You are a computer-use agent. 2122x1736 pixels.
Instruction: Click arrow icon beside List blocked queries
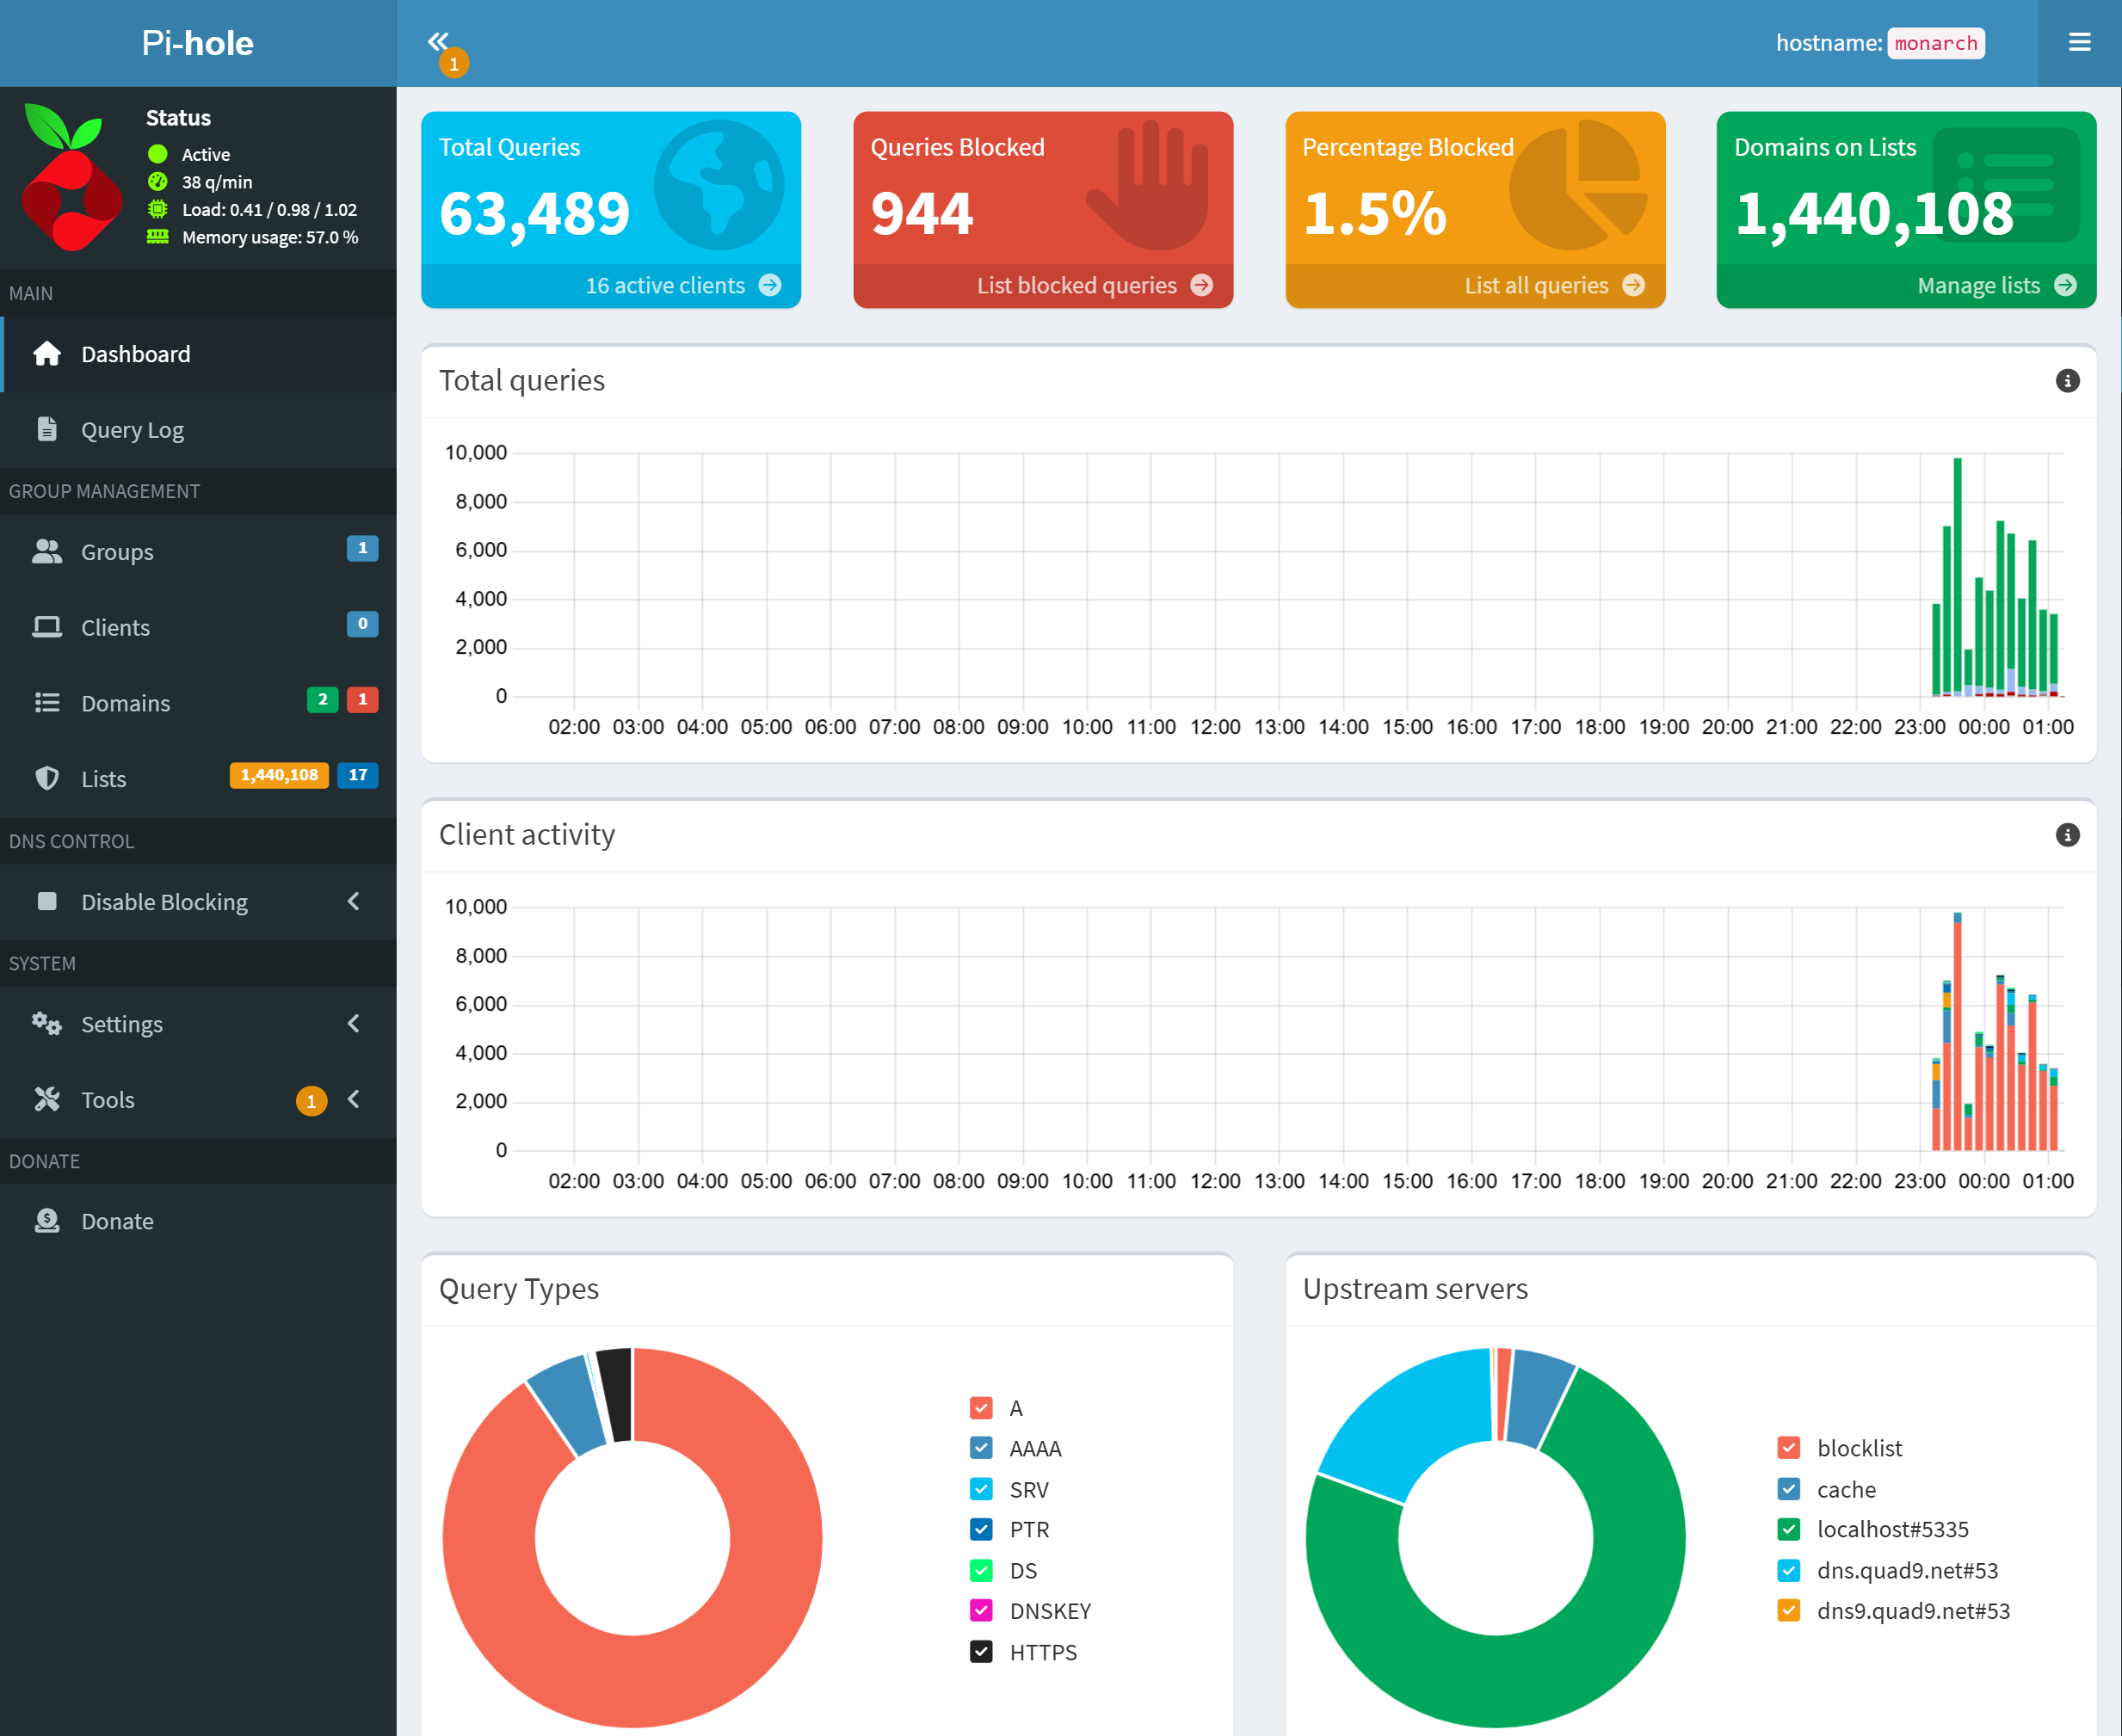pos(1202,286)
